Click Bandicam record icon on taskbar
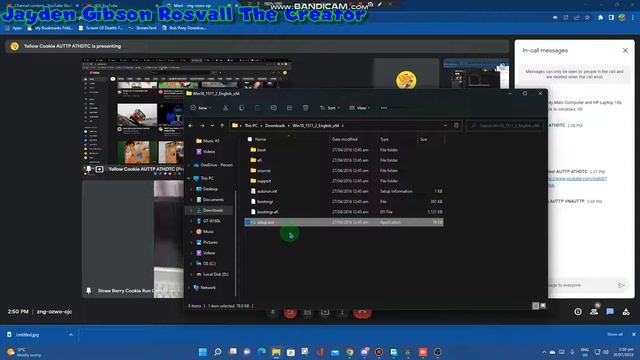The image size is (640, 360). tap(379, 352)
